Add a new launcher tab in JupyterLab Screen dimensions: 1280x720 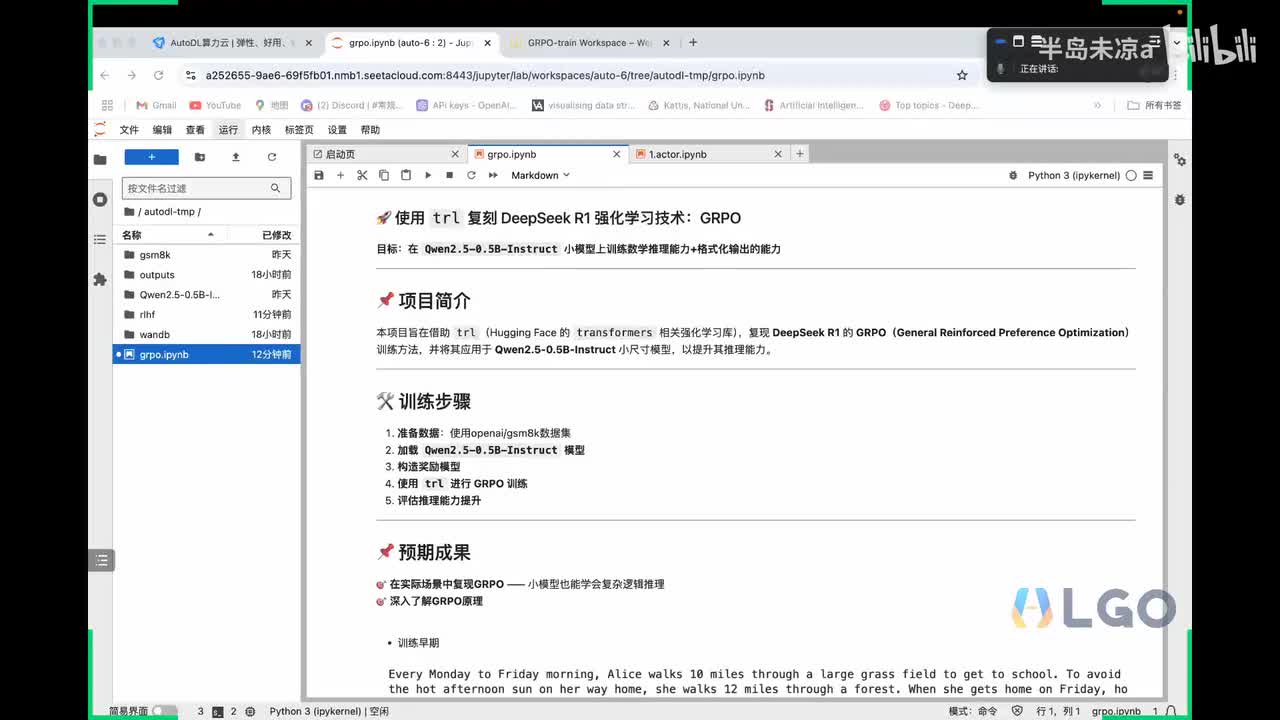(x=800, y=154)
